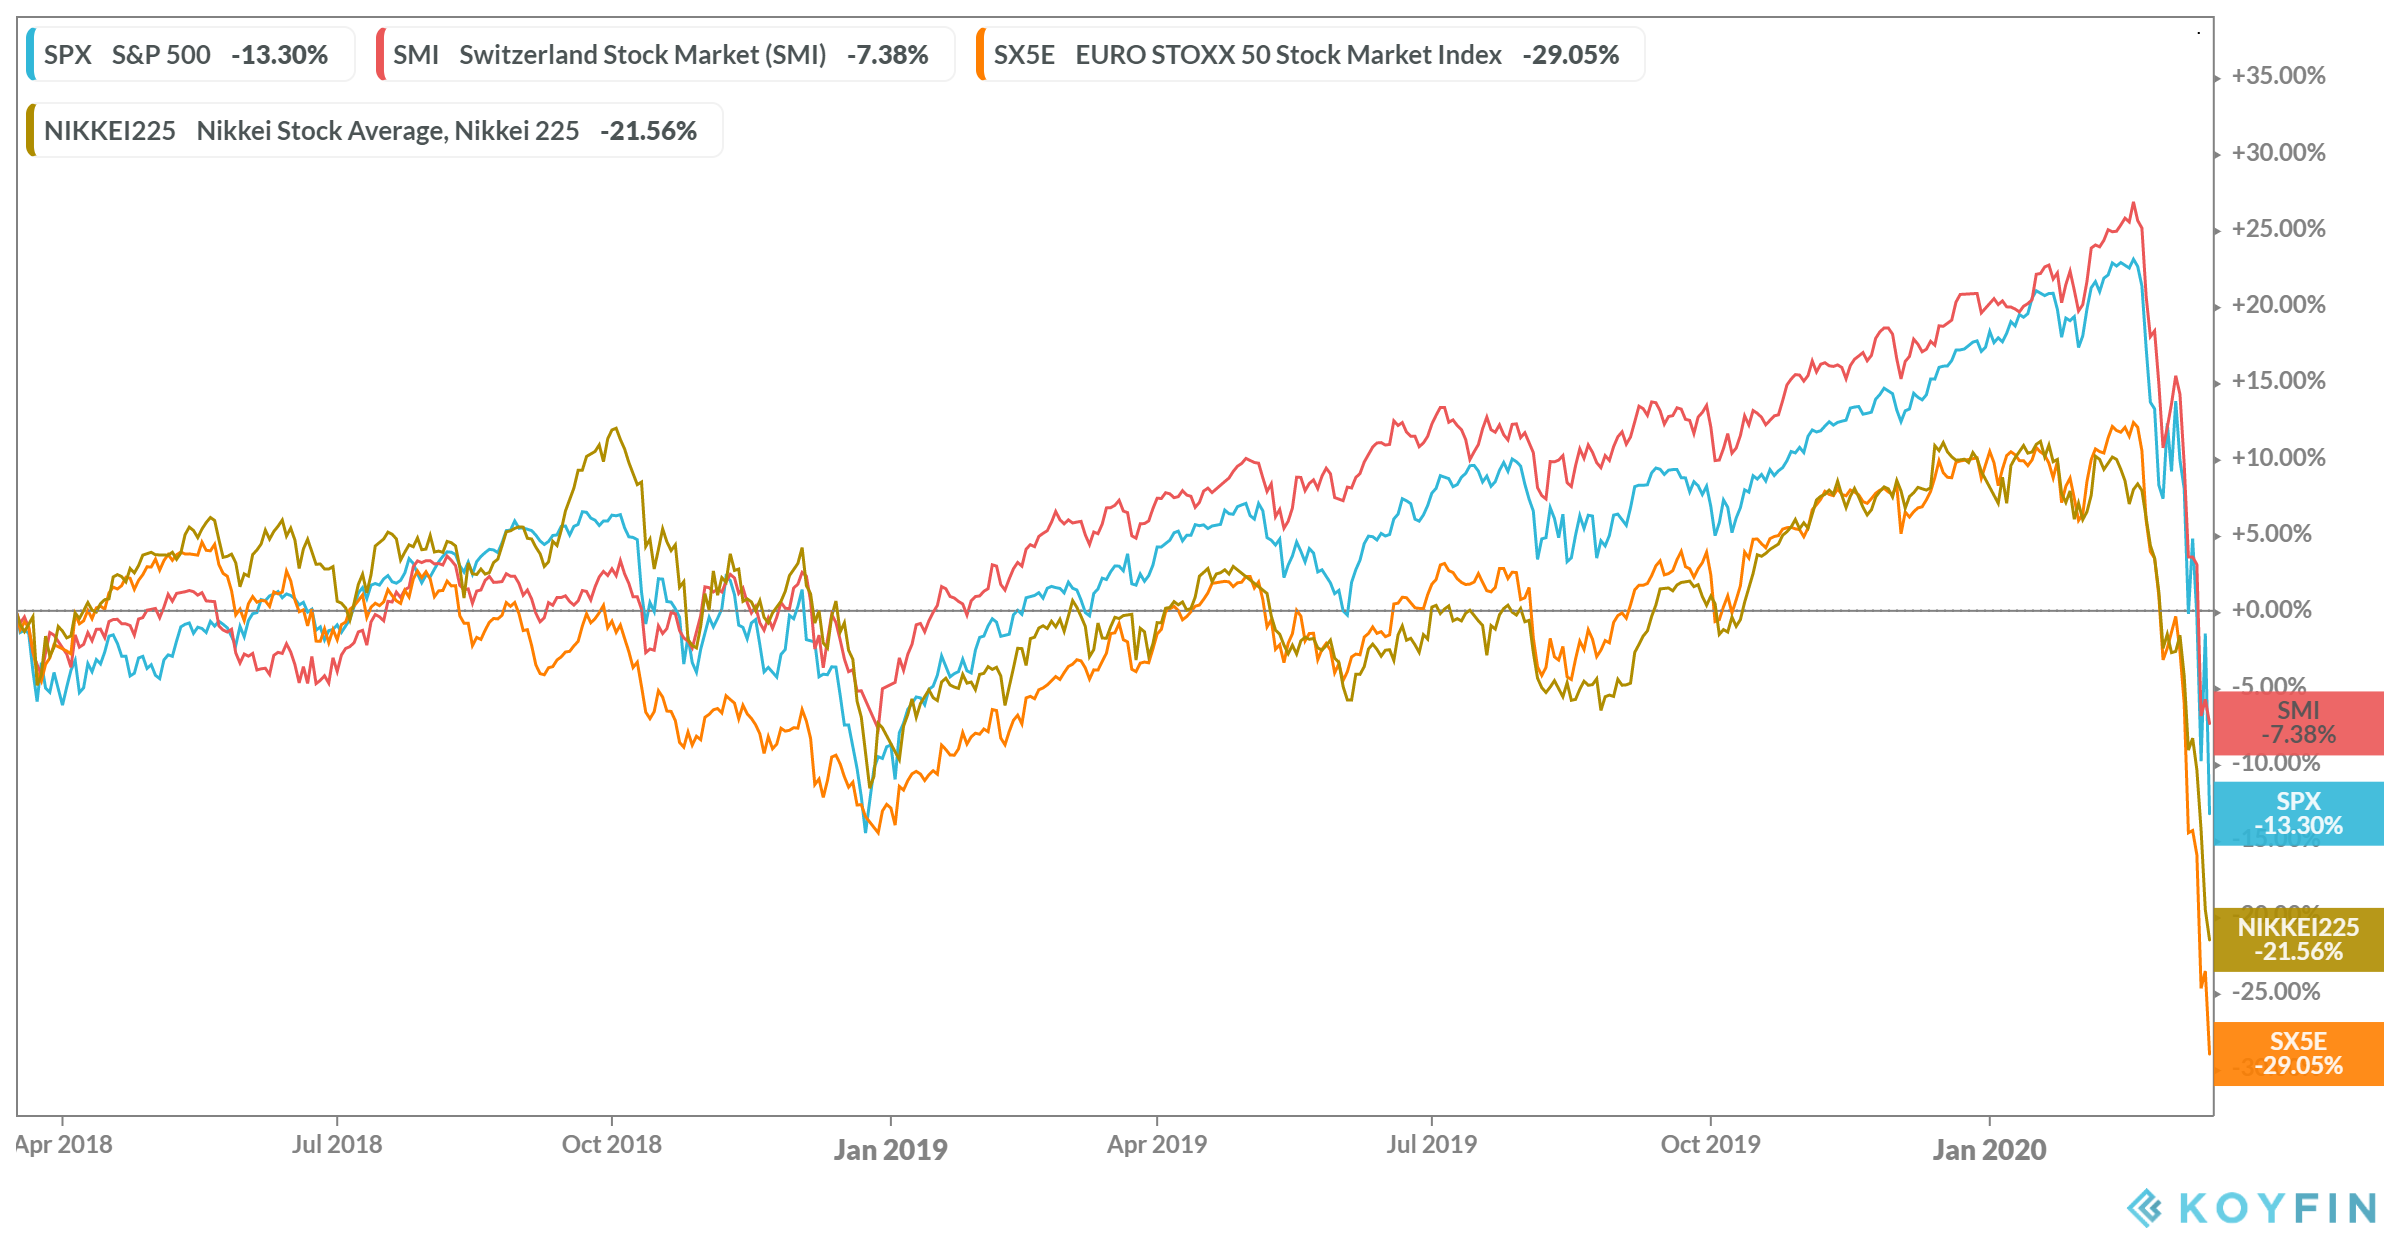Click the Jul 2018 axis label
The image size is (2400, 1240).
coord(337,1144)
